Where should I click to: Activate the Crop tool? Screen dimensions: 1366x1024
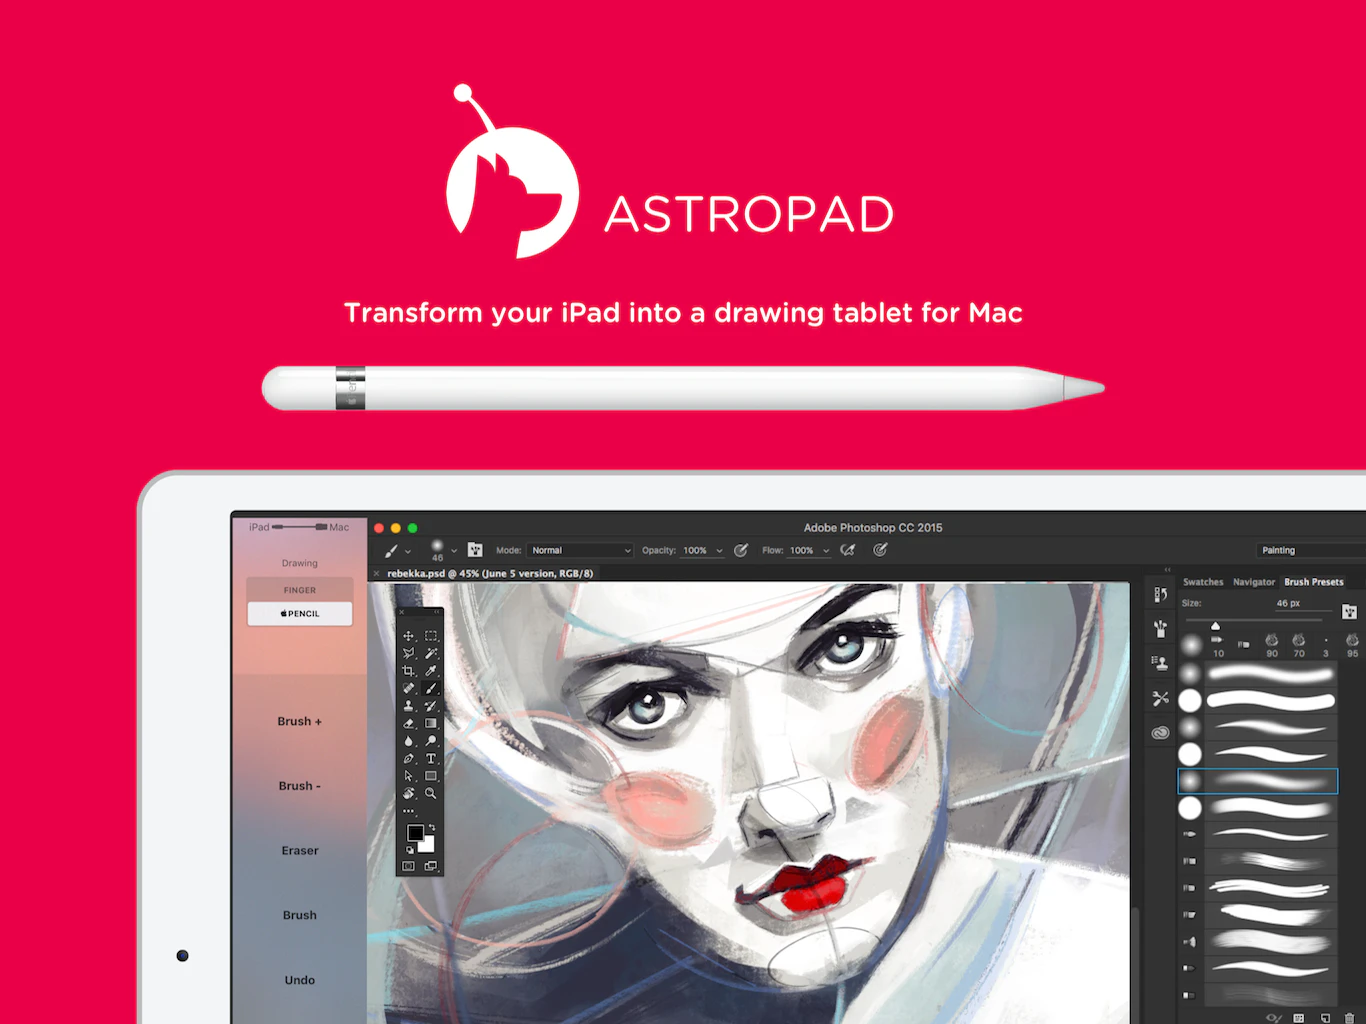click(408, 670)
